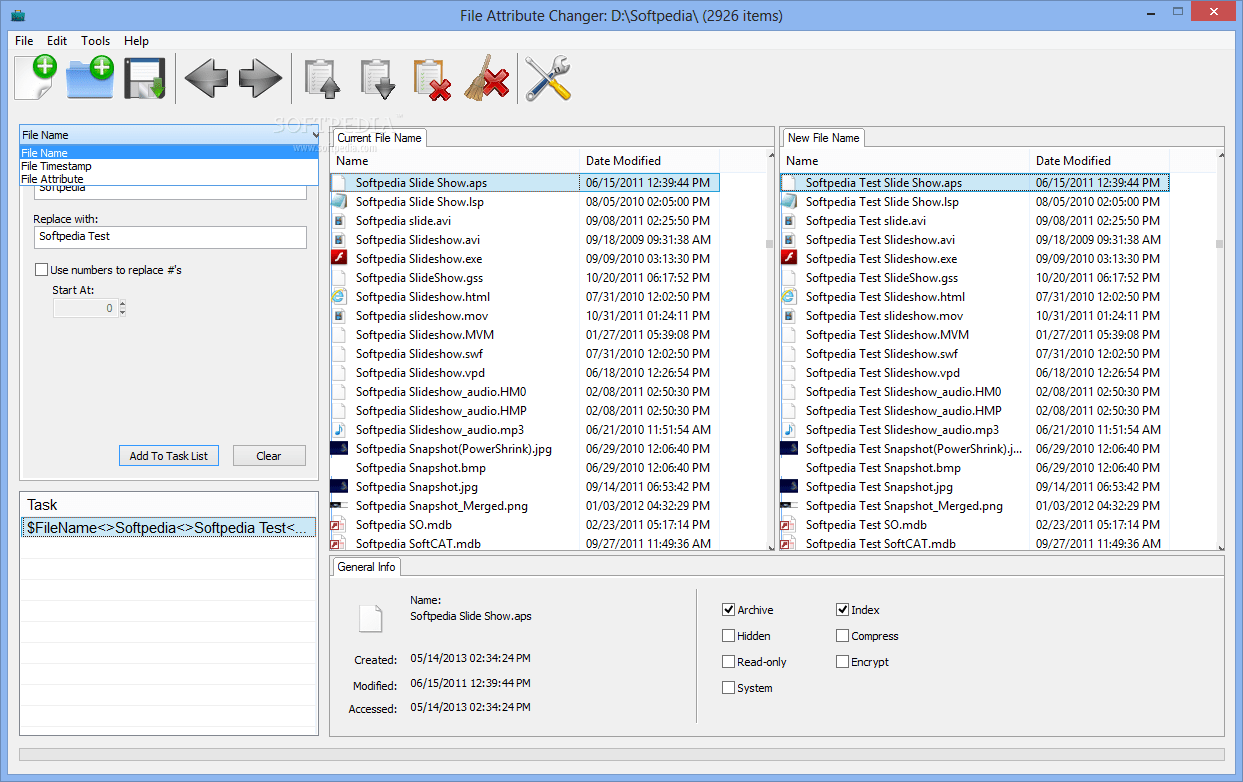Click the right arrow forward icon
The image size is (1243, 782).
pyautogui.click(x=261, y=78)
